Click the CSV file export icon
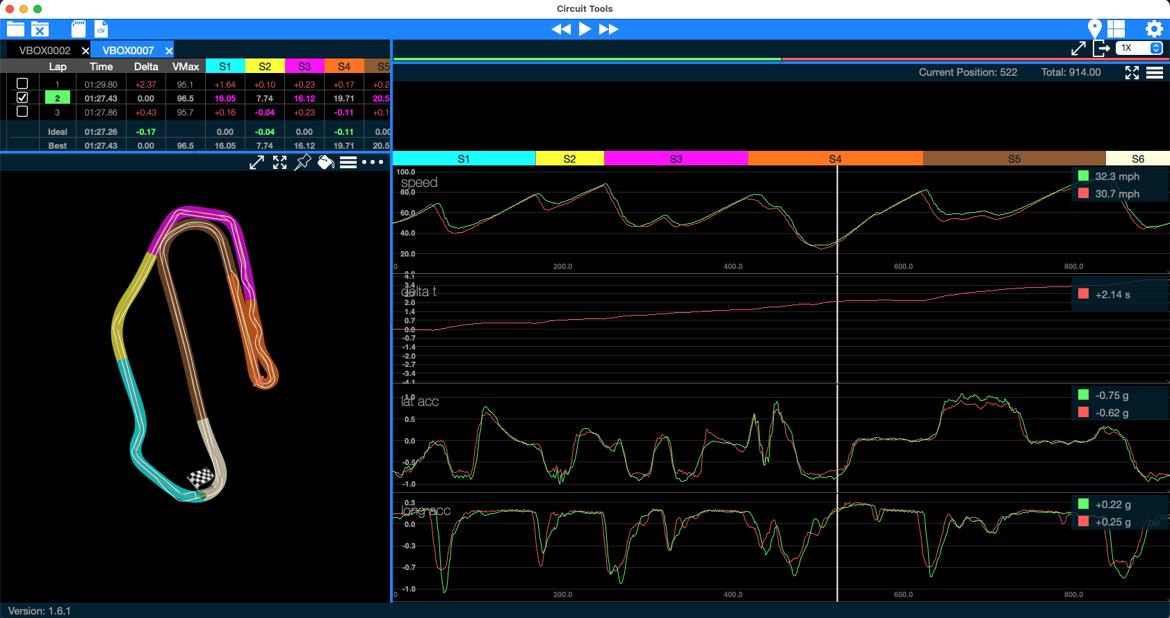 (x=101, y=29)
